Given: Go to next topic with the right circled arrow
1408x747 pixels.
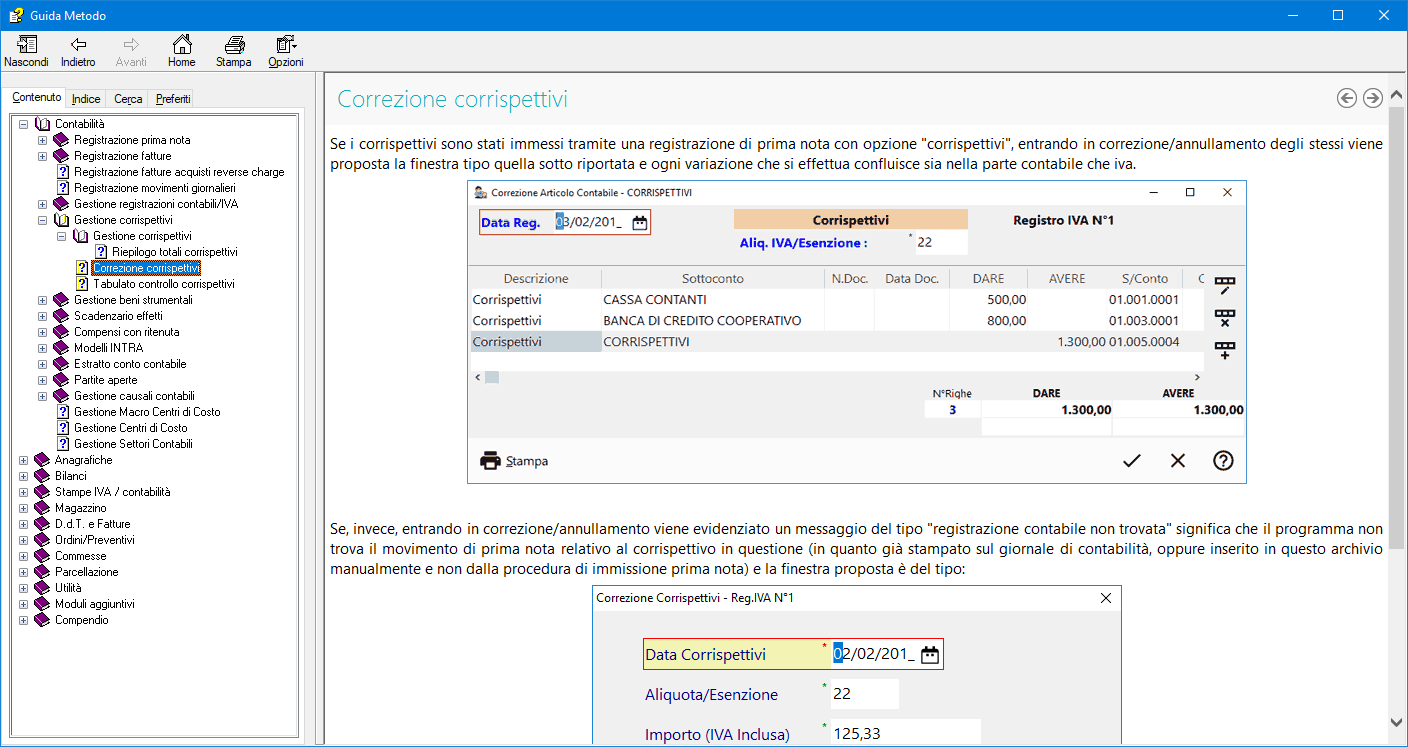Looking at the screenshot, I should point(1373,98).
